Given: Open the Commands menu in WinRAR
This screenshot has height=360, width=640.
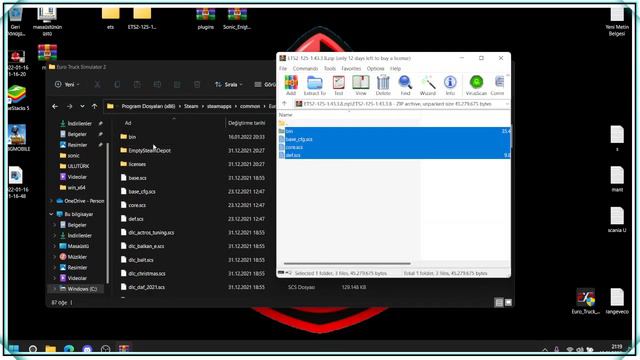Looking at the screenshot, I should coord(305,69).
